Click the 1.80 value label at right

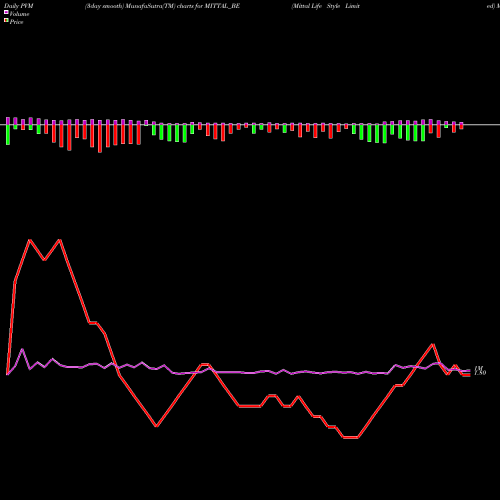click(480, 373)
